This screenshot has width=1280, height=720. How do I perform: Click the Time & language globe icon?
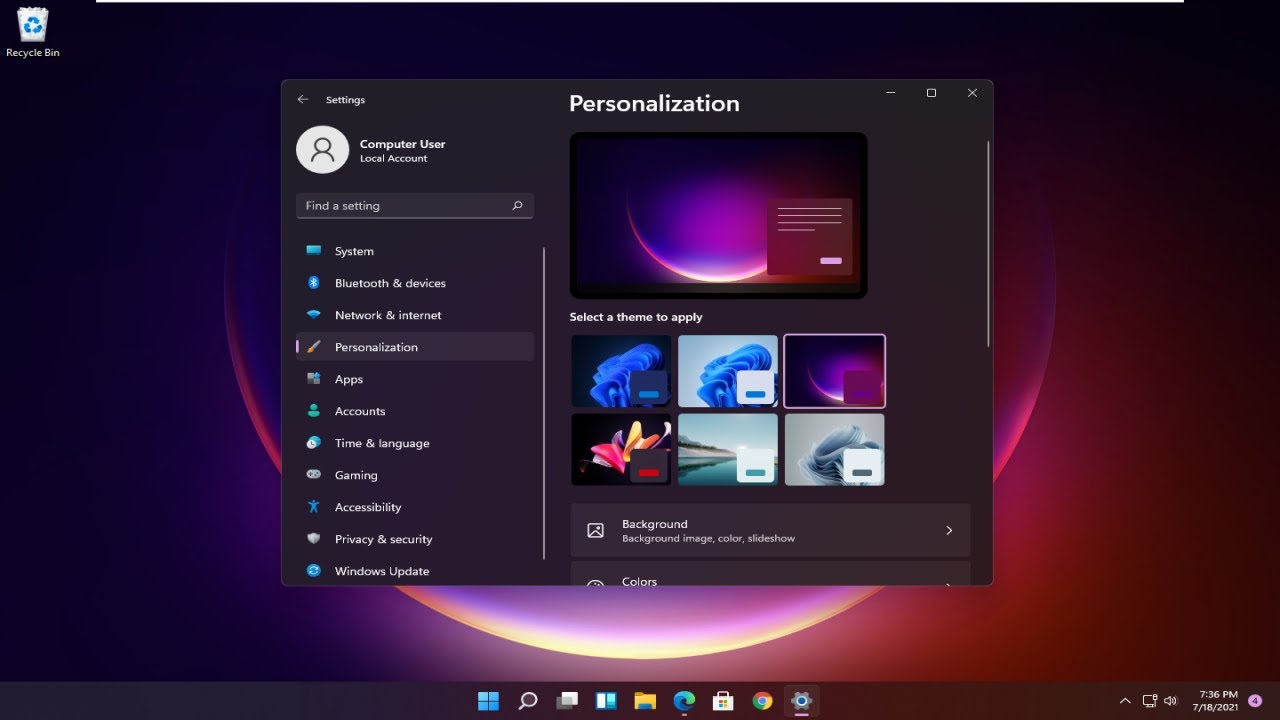314,443
